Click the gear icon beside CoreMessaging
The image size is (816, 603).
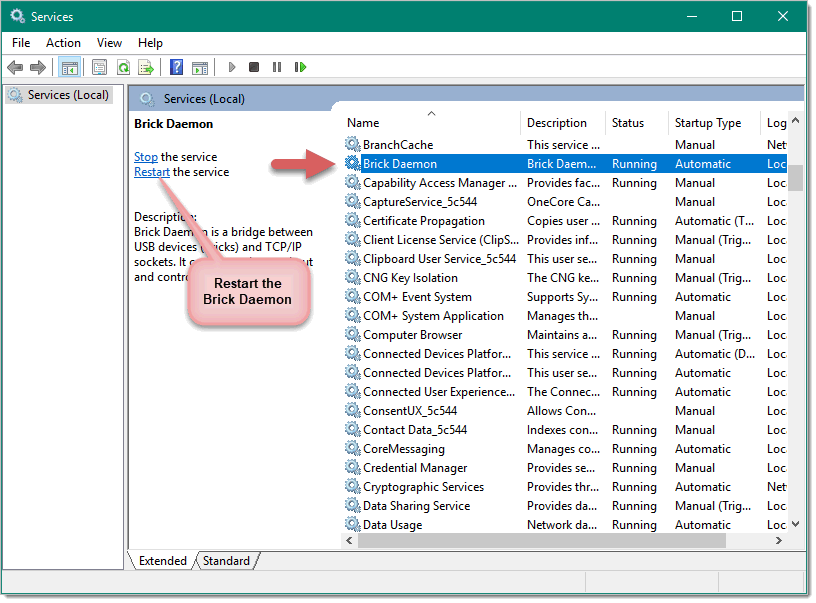(x=353, y=448)
